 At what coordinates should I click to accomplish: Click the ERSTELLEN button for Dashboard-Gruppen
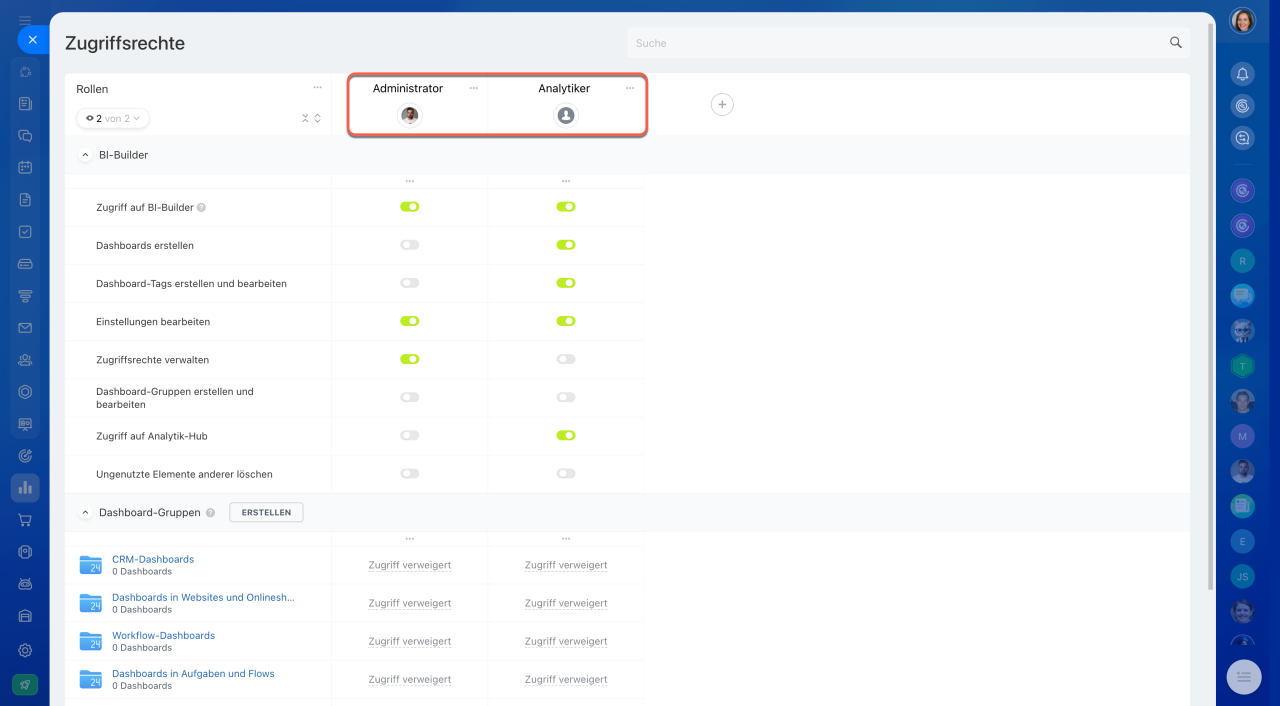coord(266,512)
